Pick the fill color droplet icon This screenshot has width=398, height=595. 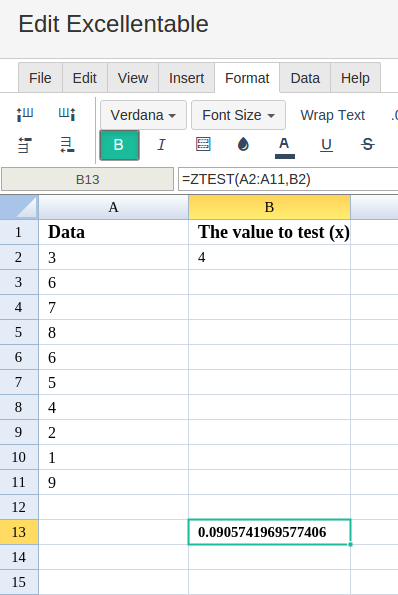[x=243, y=145]
